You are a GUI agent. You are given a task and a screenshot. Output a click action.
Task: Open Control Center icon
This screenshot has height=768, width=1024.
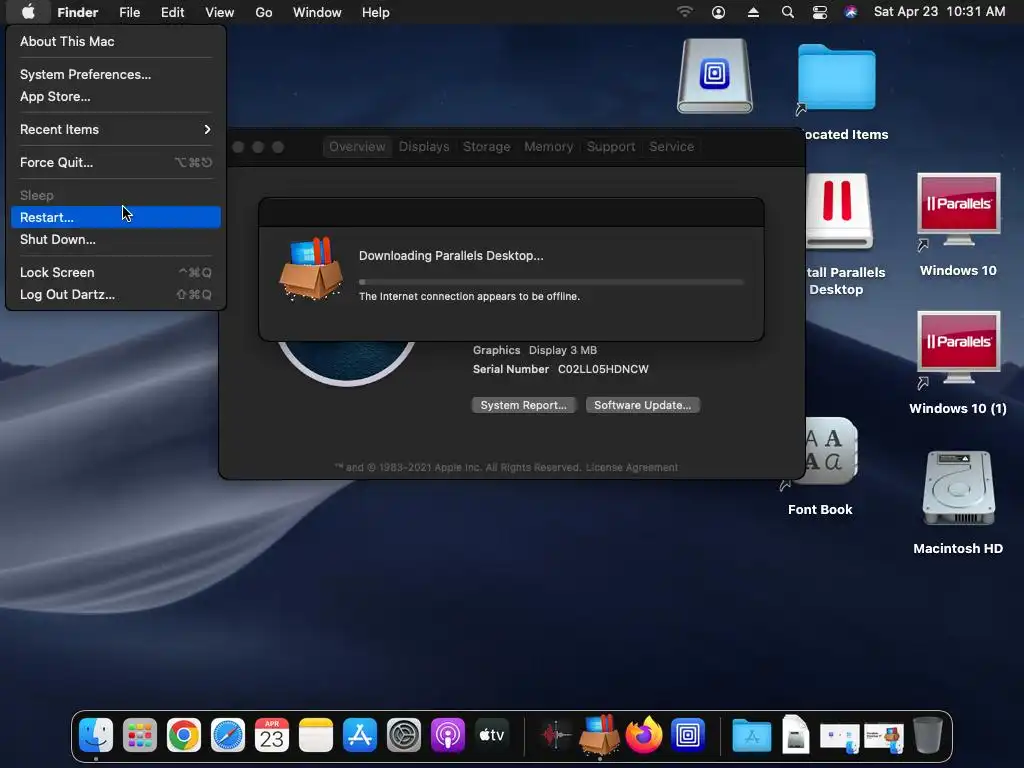coord(820,12)
